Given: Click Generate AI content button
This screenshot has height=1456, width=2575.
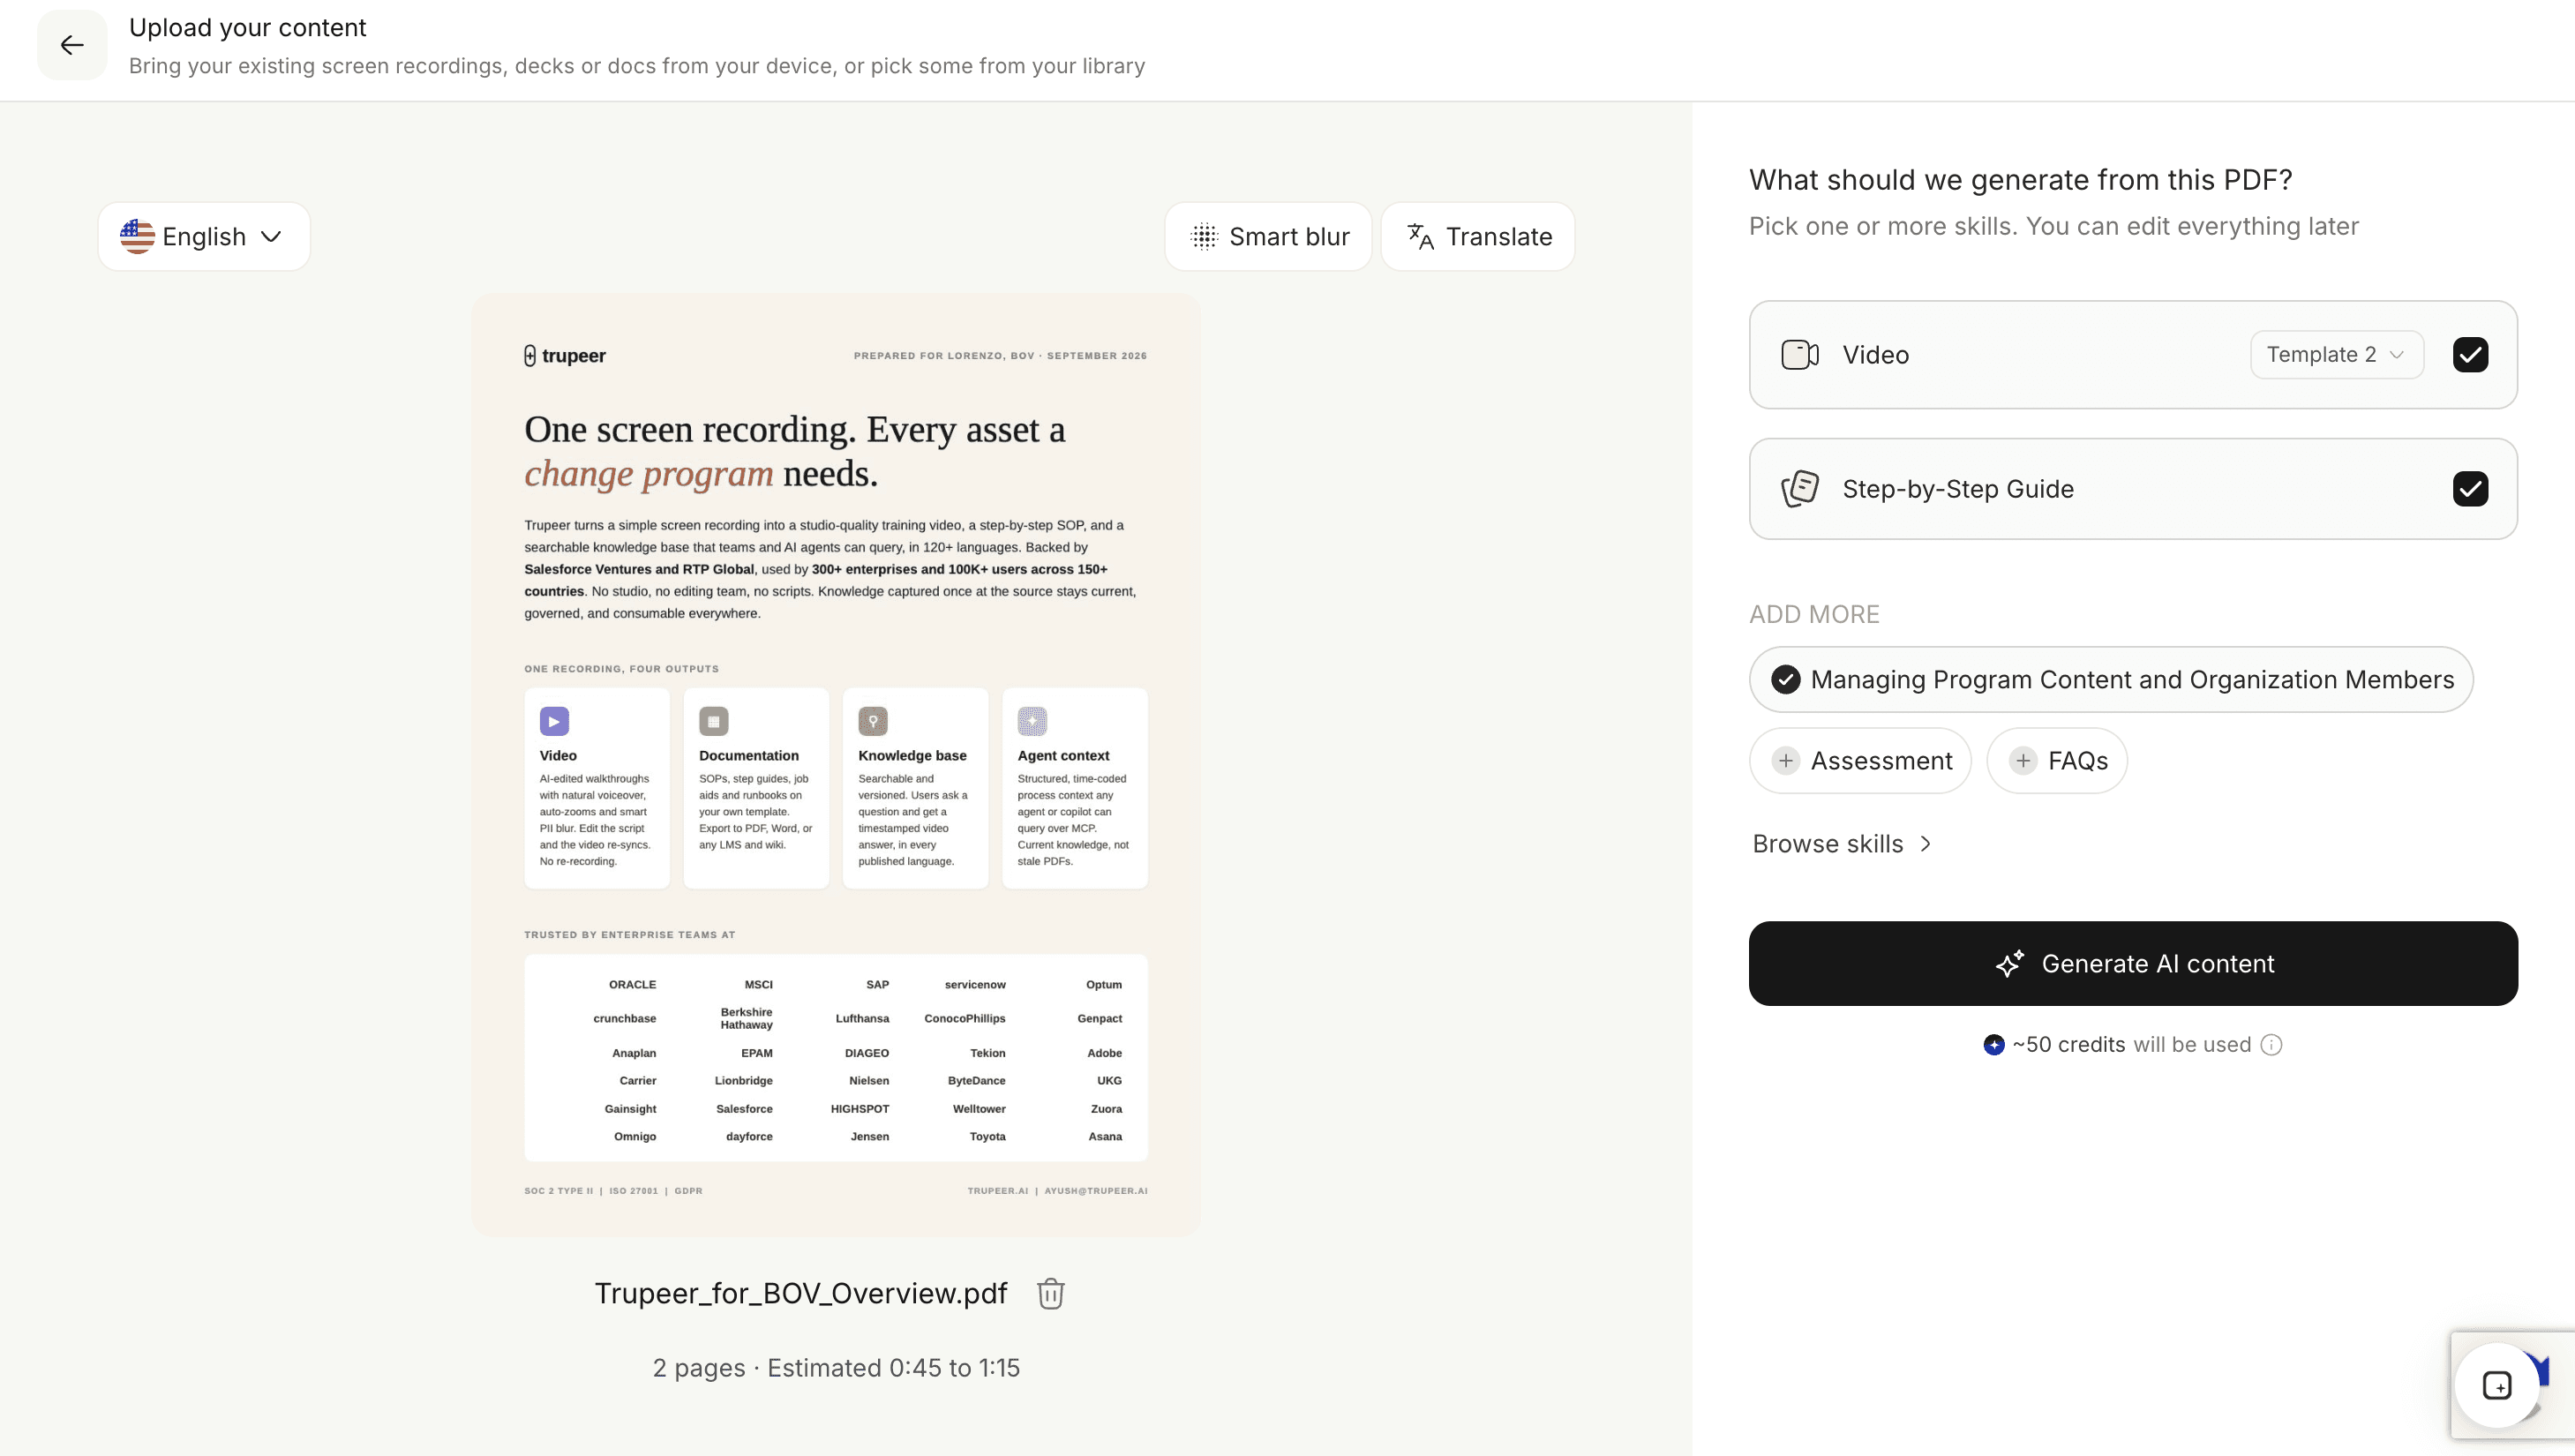Looking at the screenshot, I should pos(2133,964).
